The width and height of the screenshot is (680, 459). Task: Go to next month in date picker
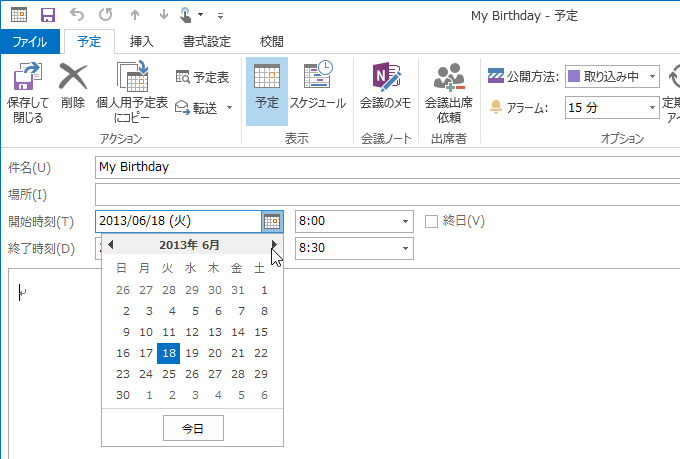click(274, 244)
